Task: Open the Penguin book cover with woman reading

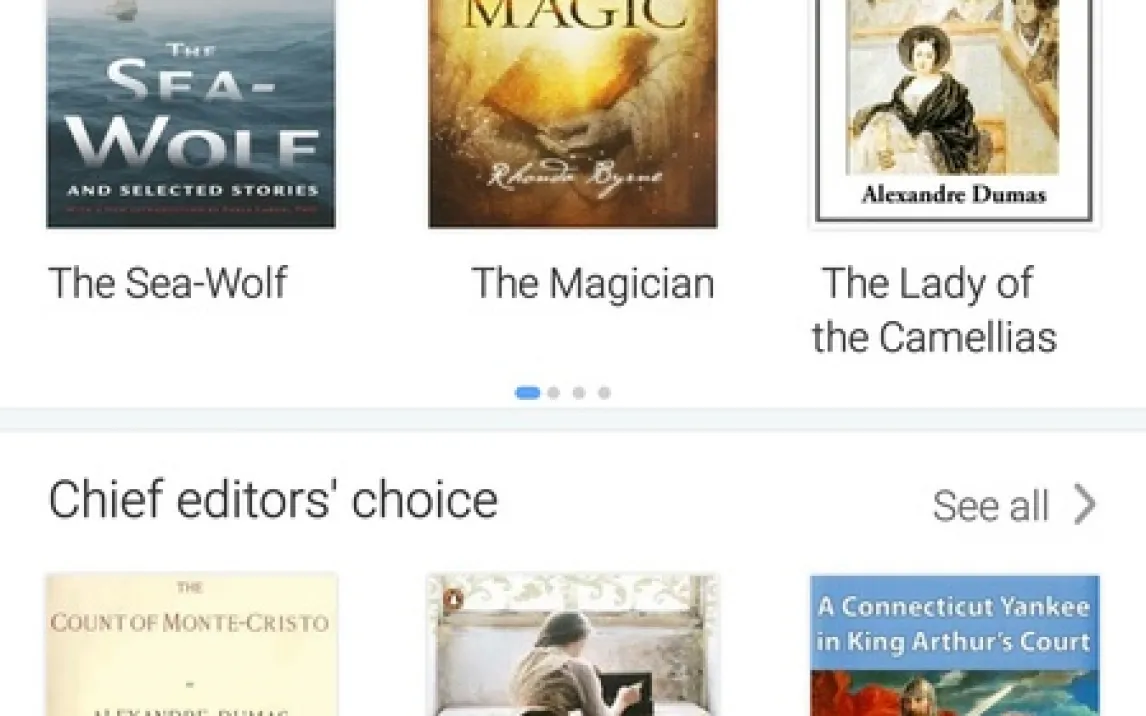Action: (x=573, y=645)
